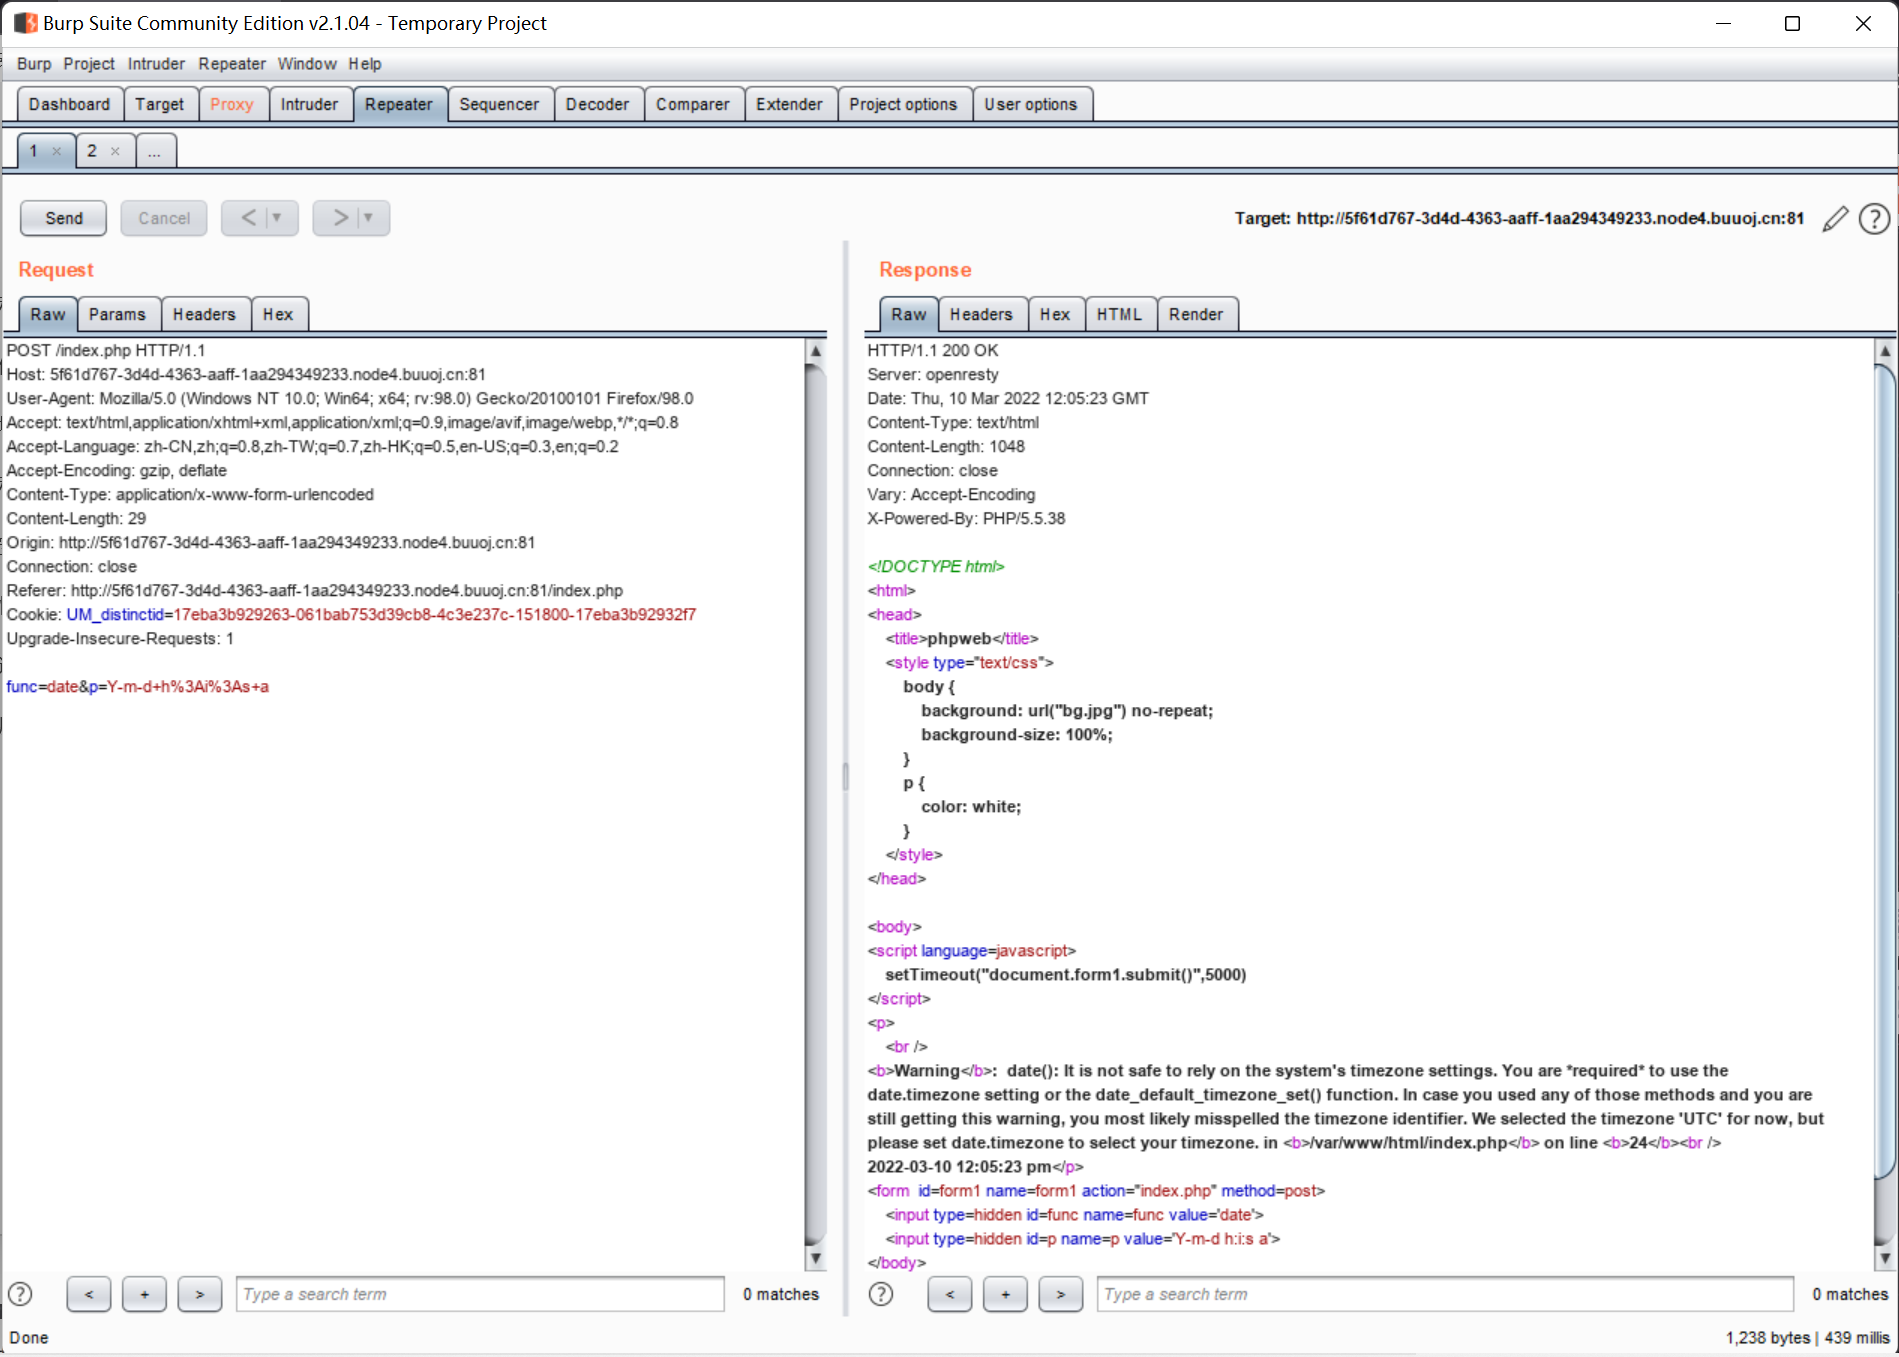1899x1357 pixels.
Task: Switch to Repeater tab 2
Action: pos(91,150)
